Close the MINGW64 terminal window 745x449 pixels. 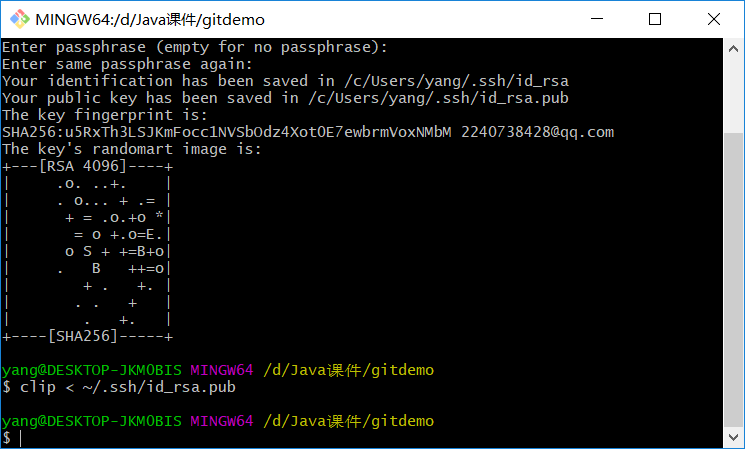click(x=713, y=19)
